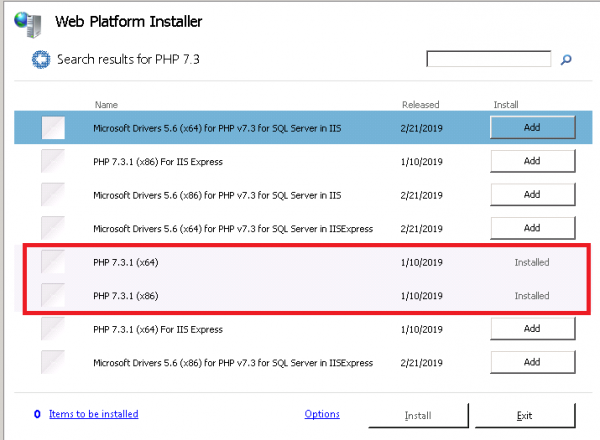Click the Web Platform Installer logo icon
Image resolution: width=600 pixels, height=440 pixels.
point(28,24)
